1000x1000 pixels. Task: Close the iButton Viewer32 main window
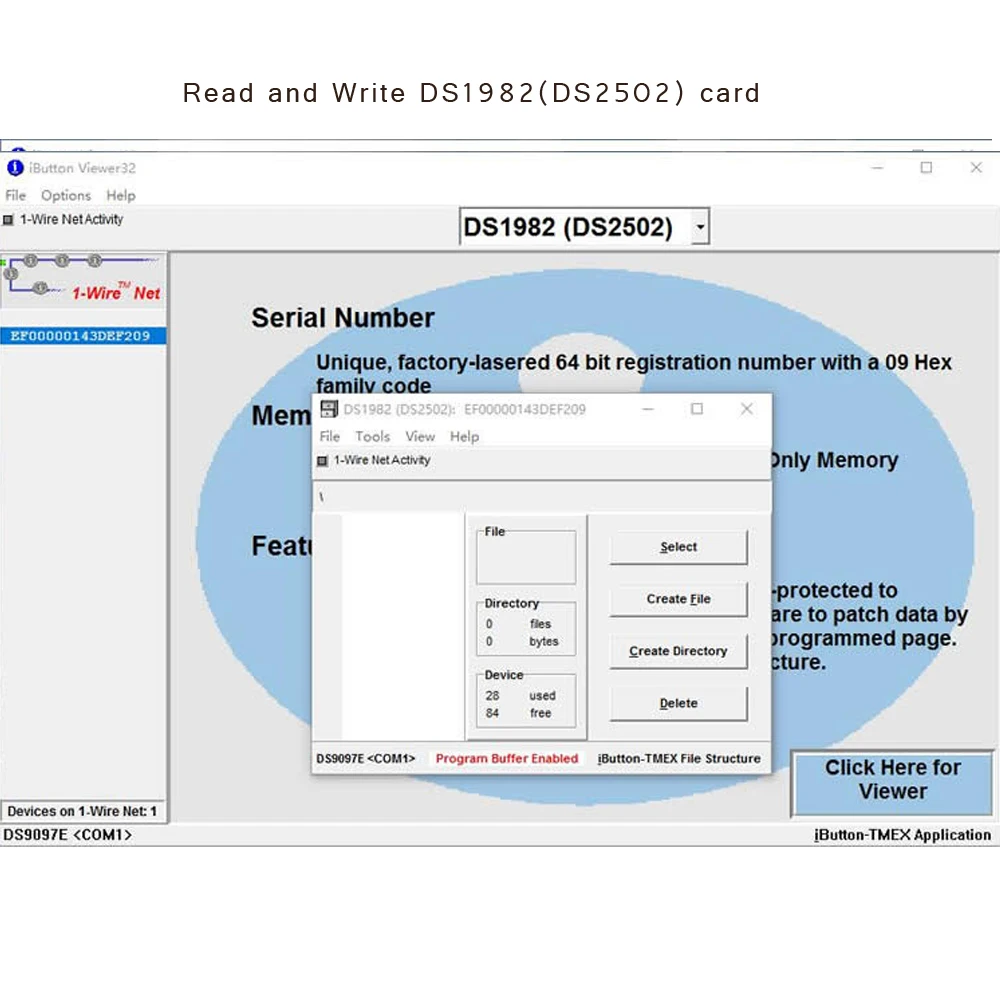click(x=976, y=168)
